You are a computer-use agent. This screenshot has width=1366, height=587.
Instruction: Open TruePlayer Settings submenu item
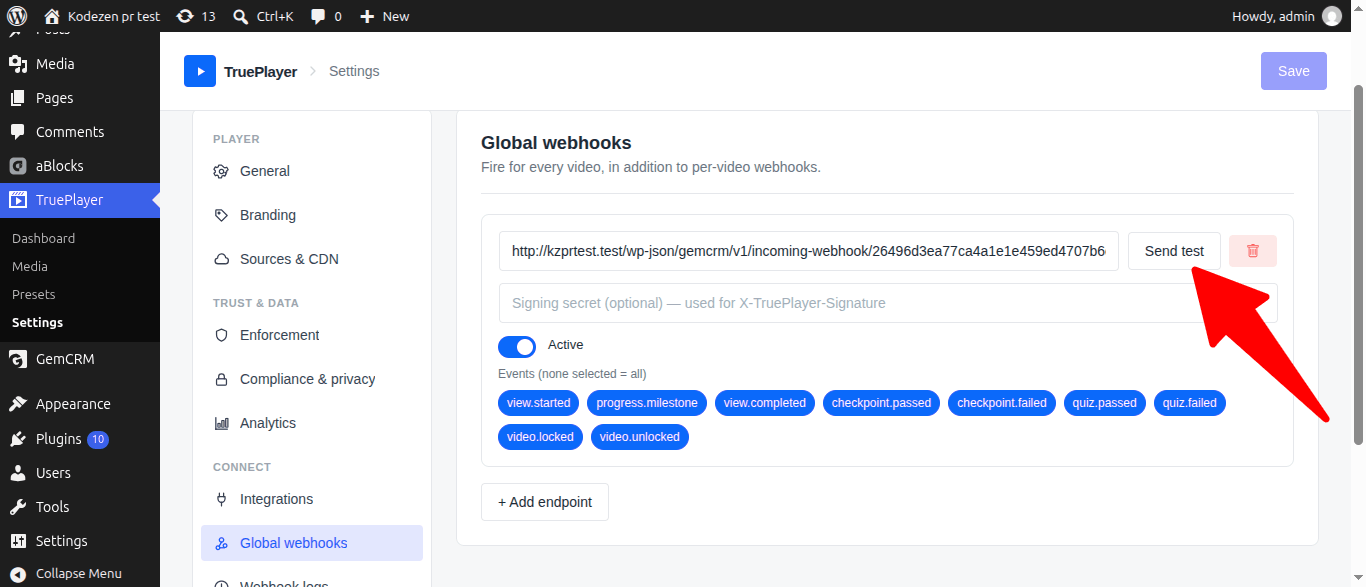tap(37, 322)
